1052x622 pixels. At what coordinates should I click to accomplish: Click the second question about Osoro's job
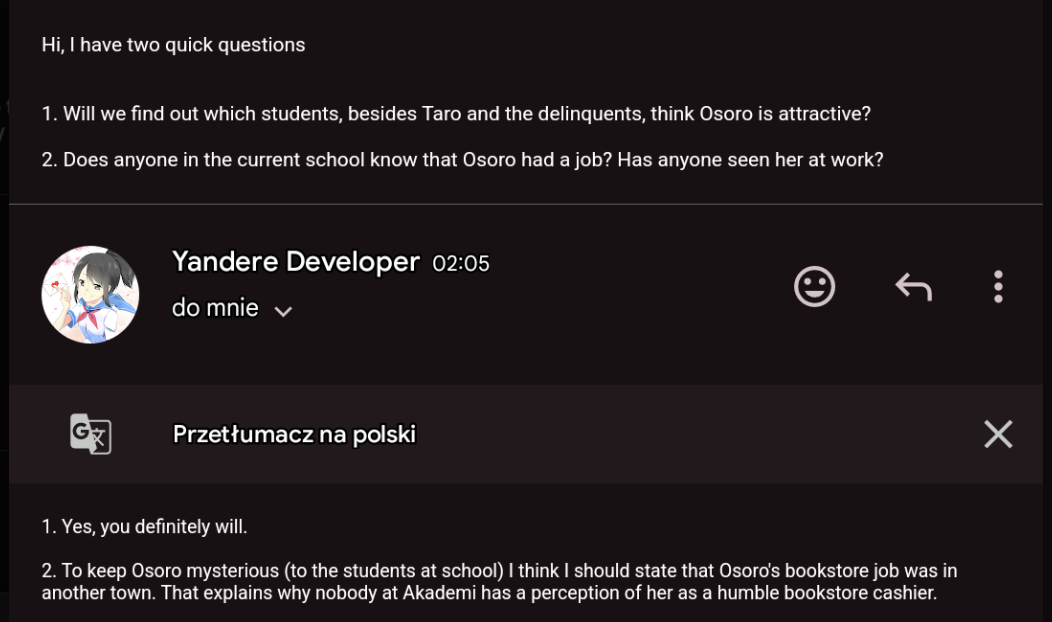(462, 159)
